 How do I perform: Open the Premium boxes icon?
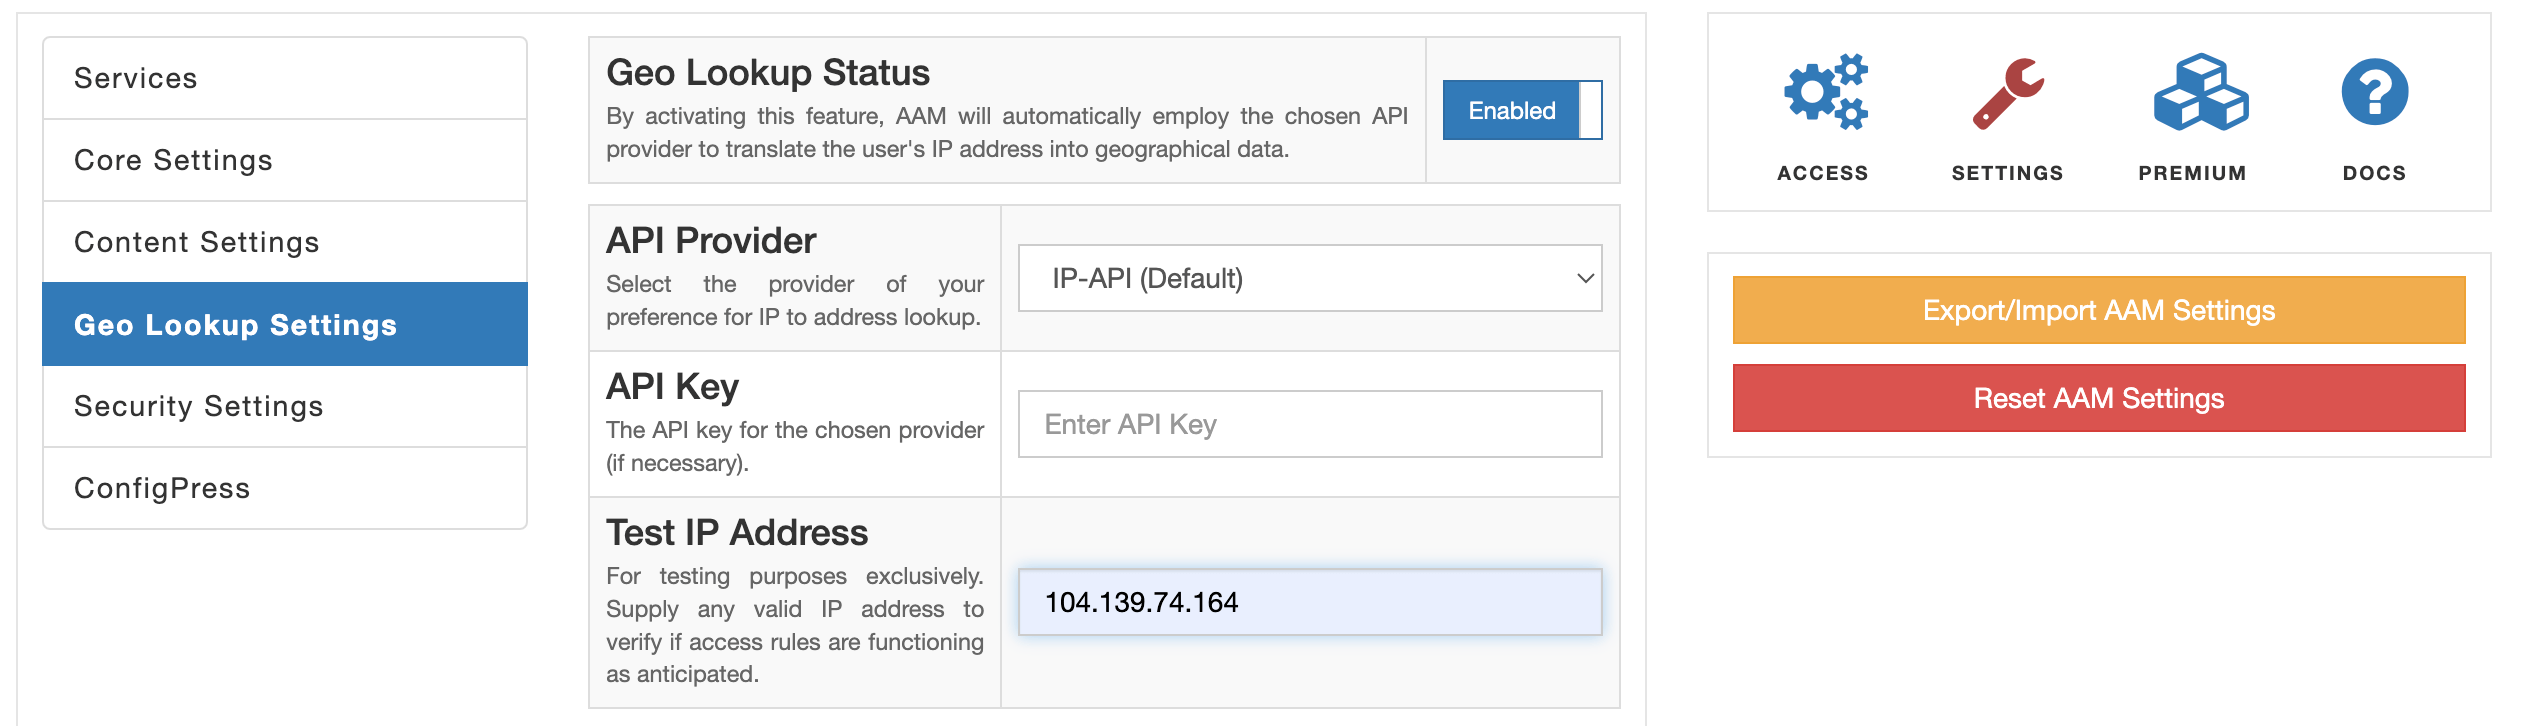2200,92
